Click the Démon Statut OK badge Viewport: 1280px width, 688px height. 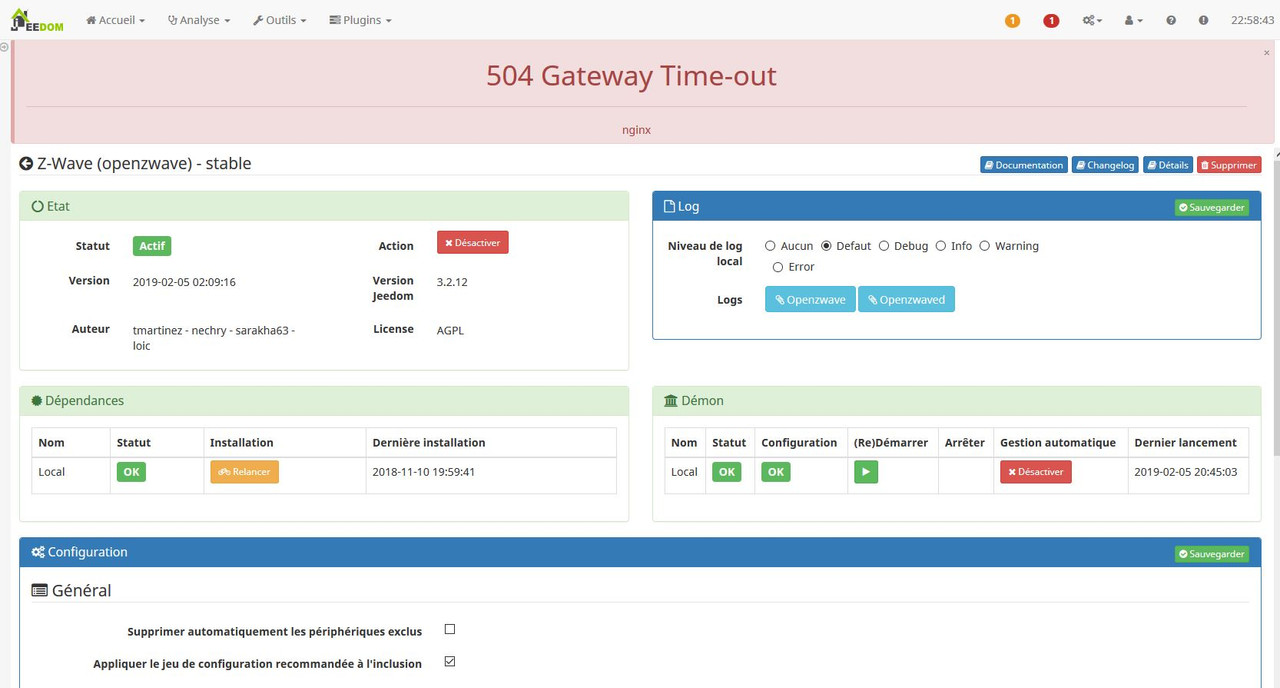(x=727, y=472)
